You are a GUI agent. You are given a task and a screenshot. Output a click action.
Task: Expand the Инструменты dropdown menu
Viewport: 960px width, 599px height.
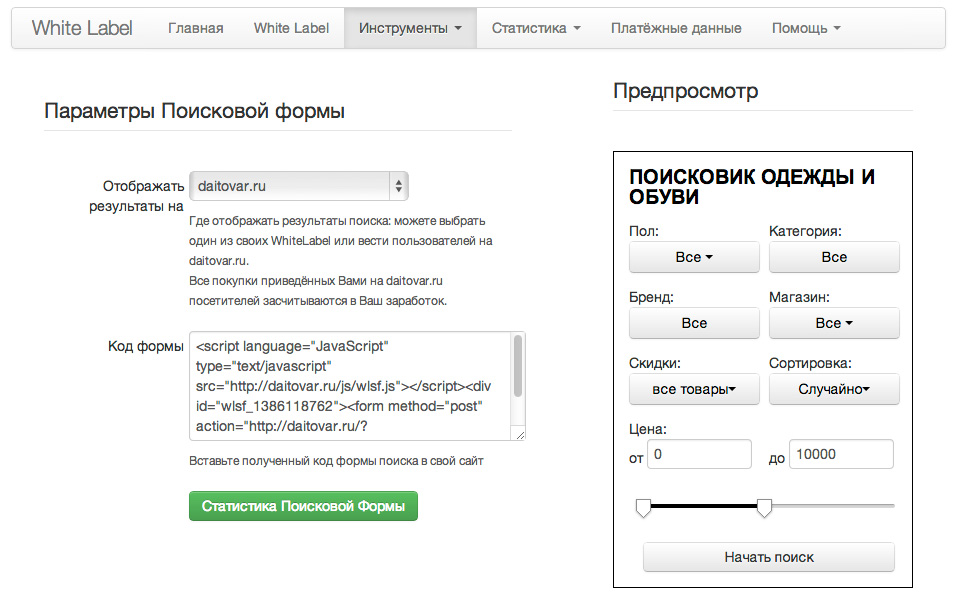tap(410, 28)
